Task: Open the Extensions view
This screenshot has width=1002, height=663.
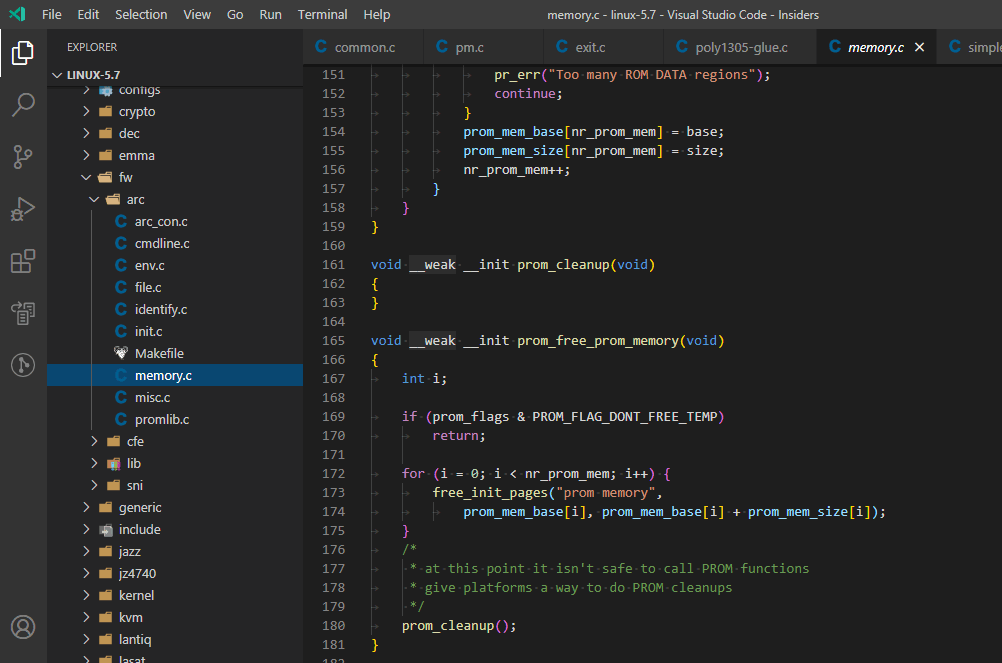Action: coord(23,261)
